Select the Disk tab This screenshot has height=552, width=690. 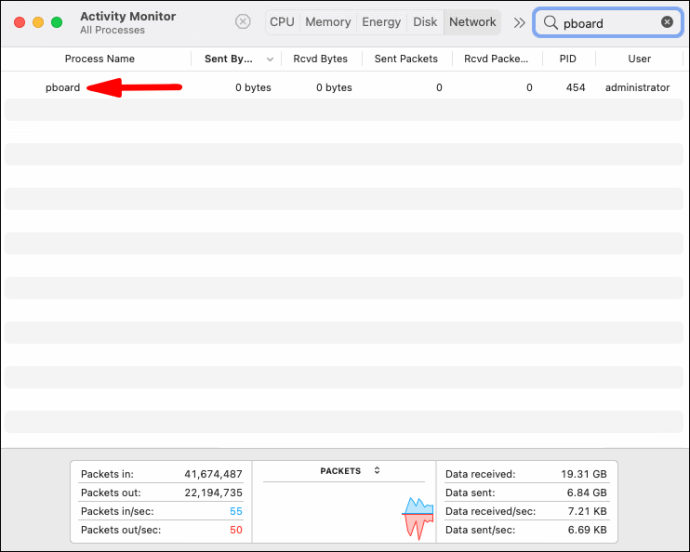[x=425, y=22]
